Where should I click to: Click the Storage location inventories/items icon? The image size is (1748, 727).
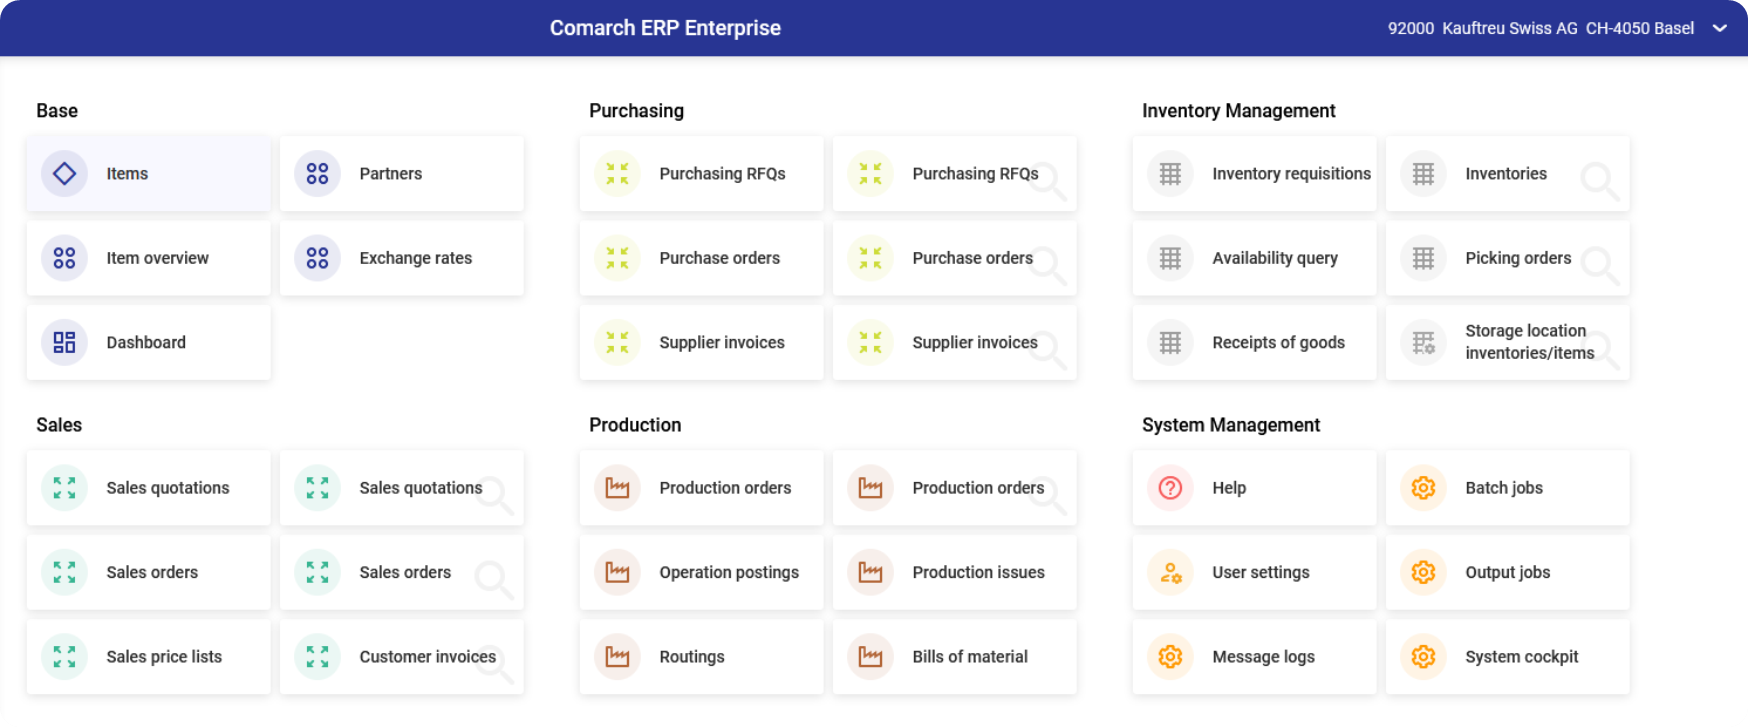tap(1423, 343)
